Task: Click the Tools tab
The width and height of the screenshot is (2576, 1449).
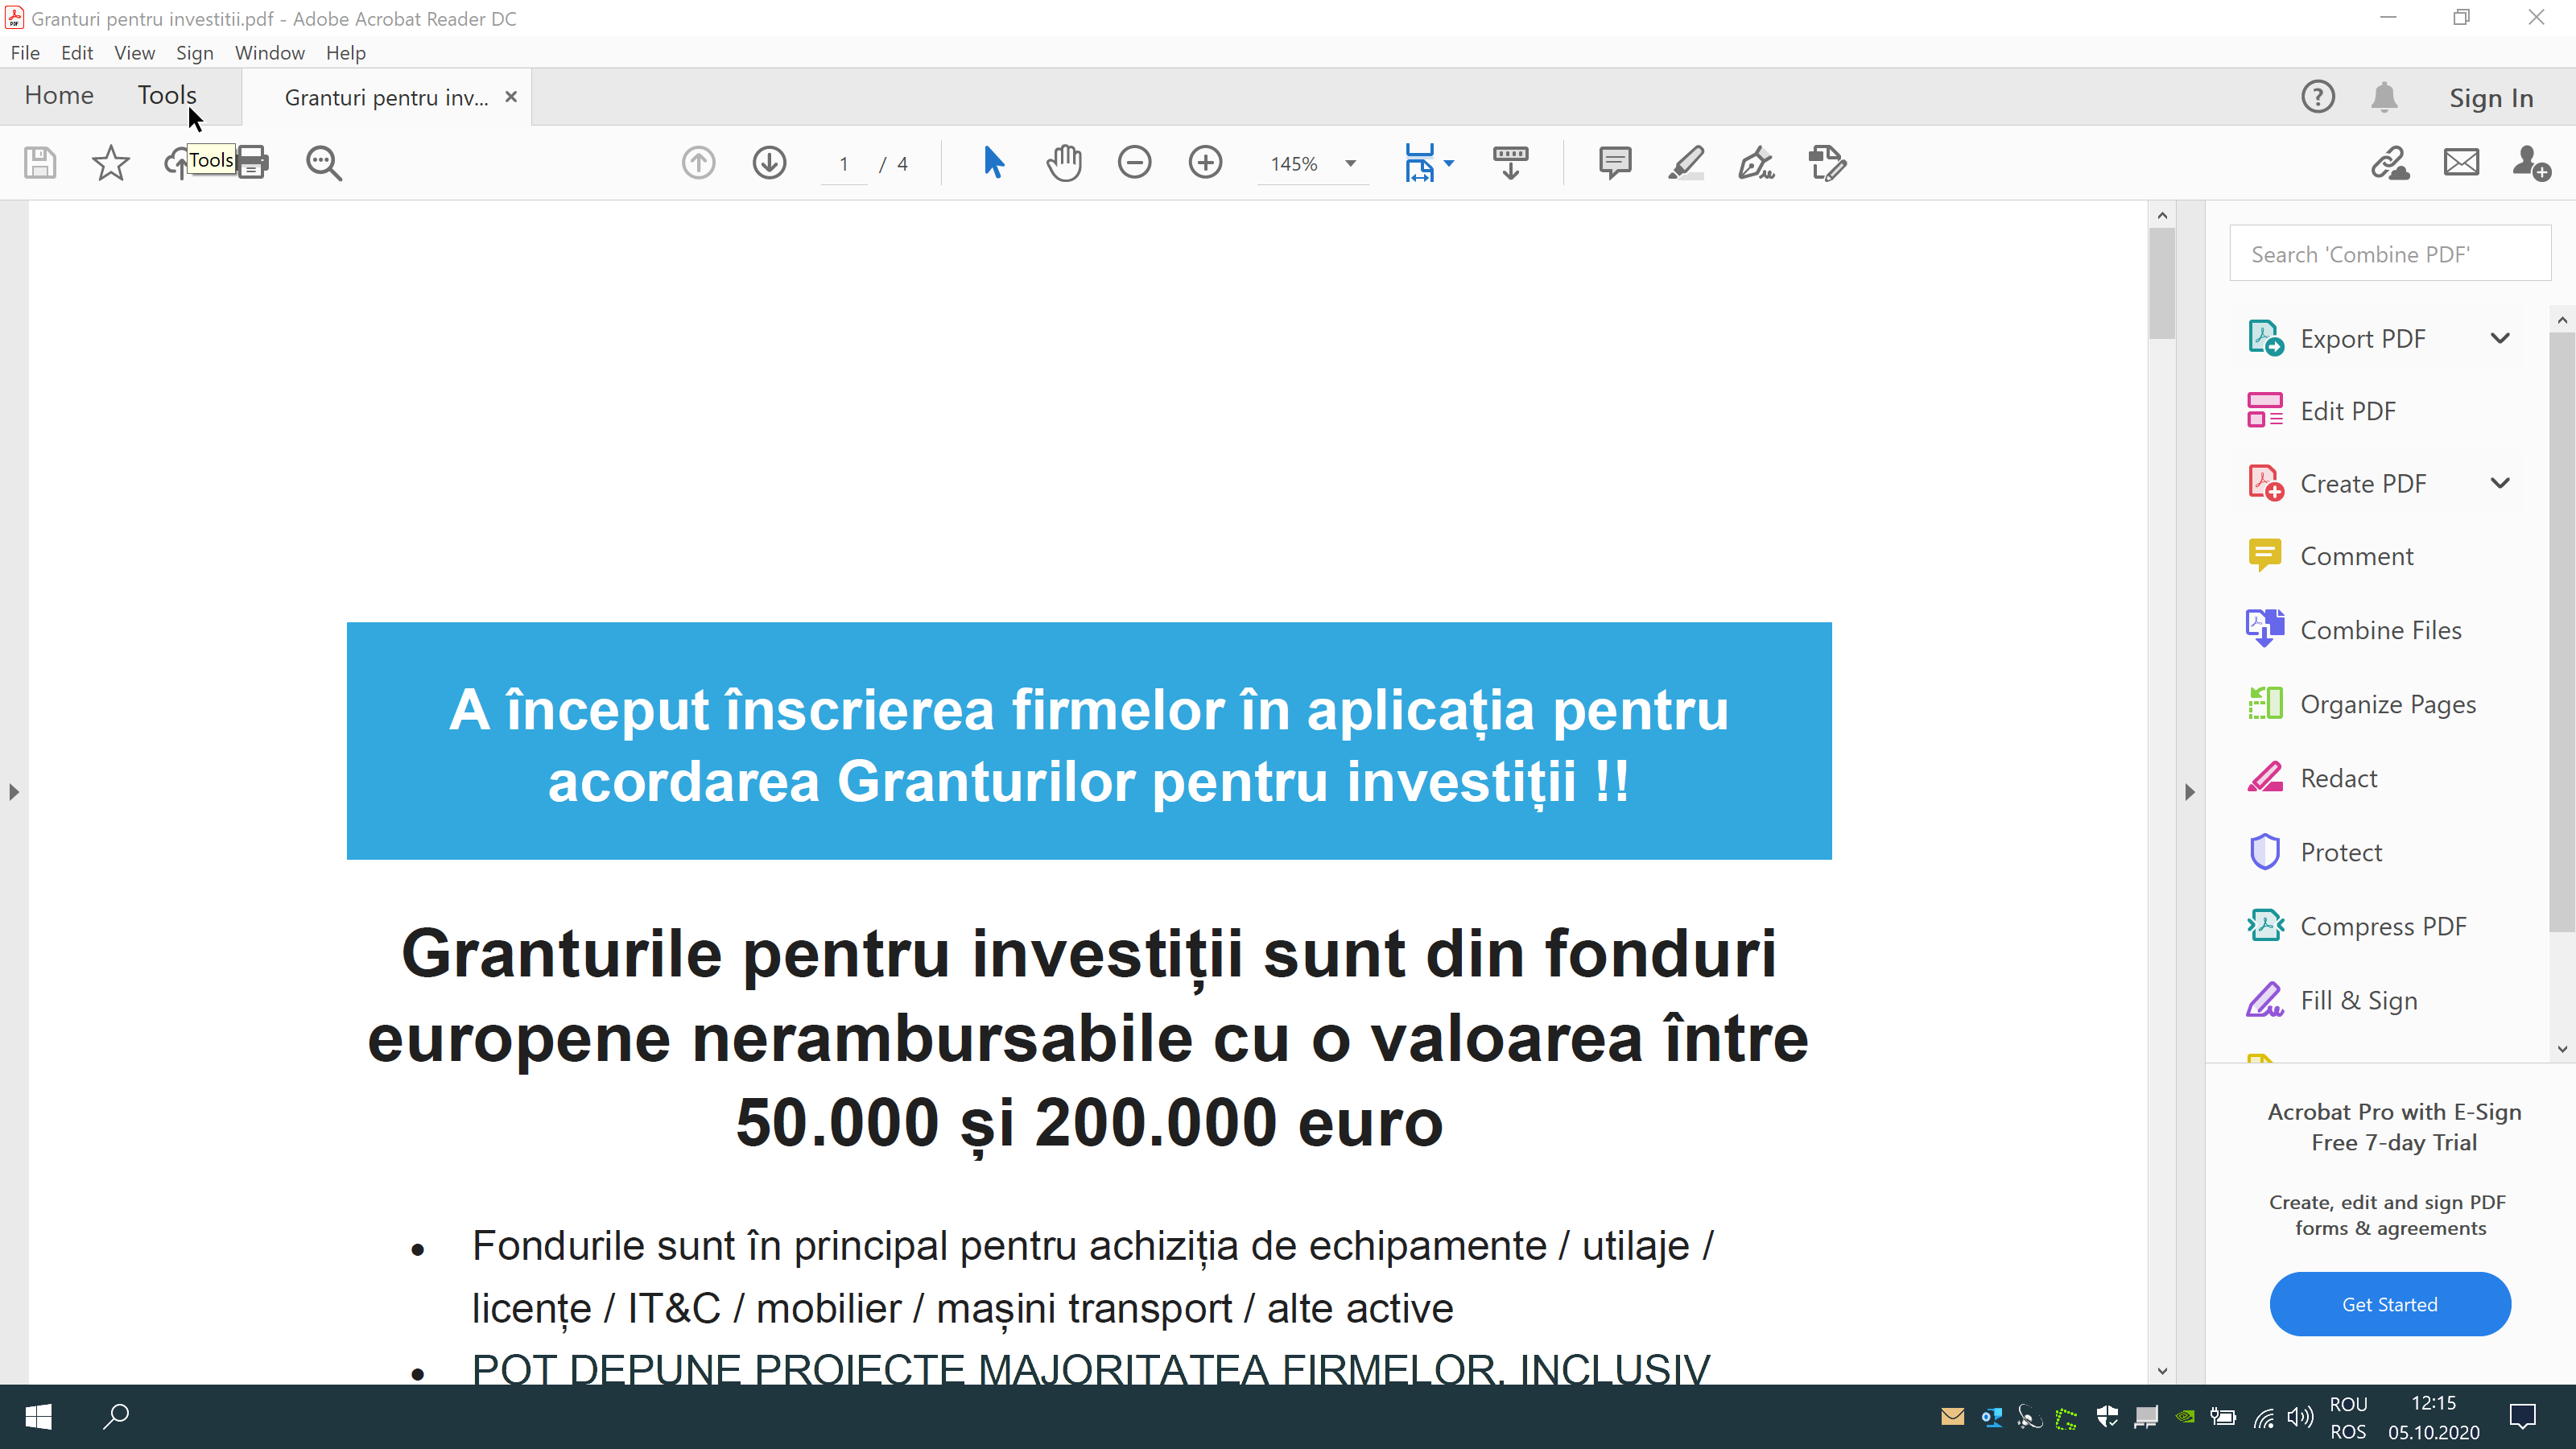Action: [x=168, y=96]
